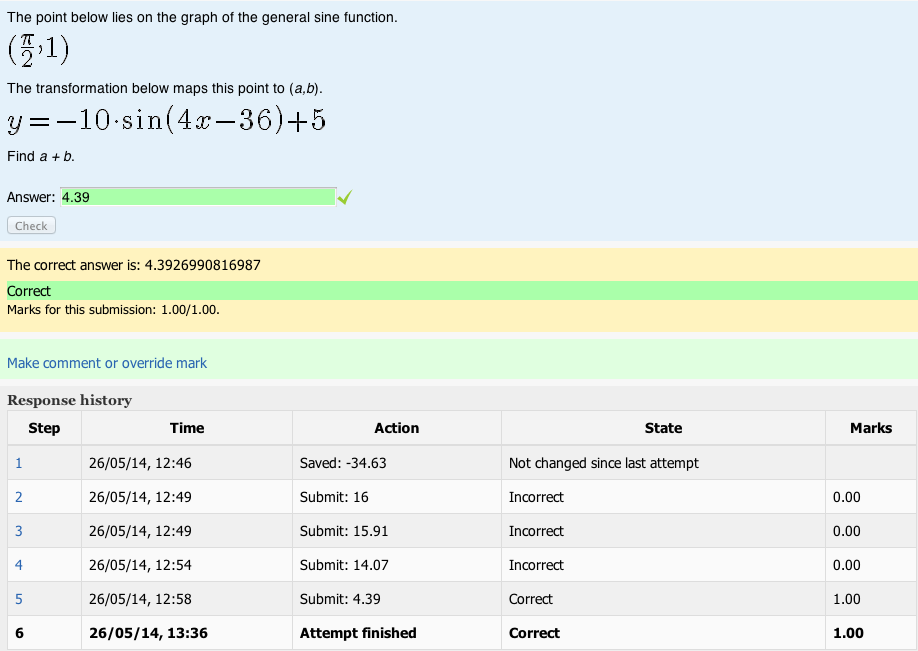
Task: Click the Marks column header
Action: click(871, 428)
